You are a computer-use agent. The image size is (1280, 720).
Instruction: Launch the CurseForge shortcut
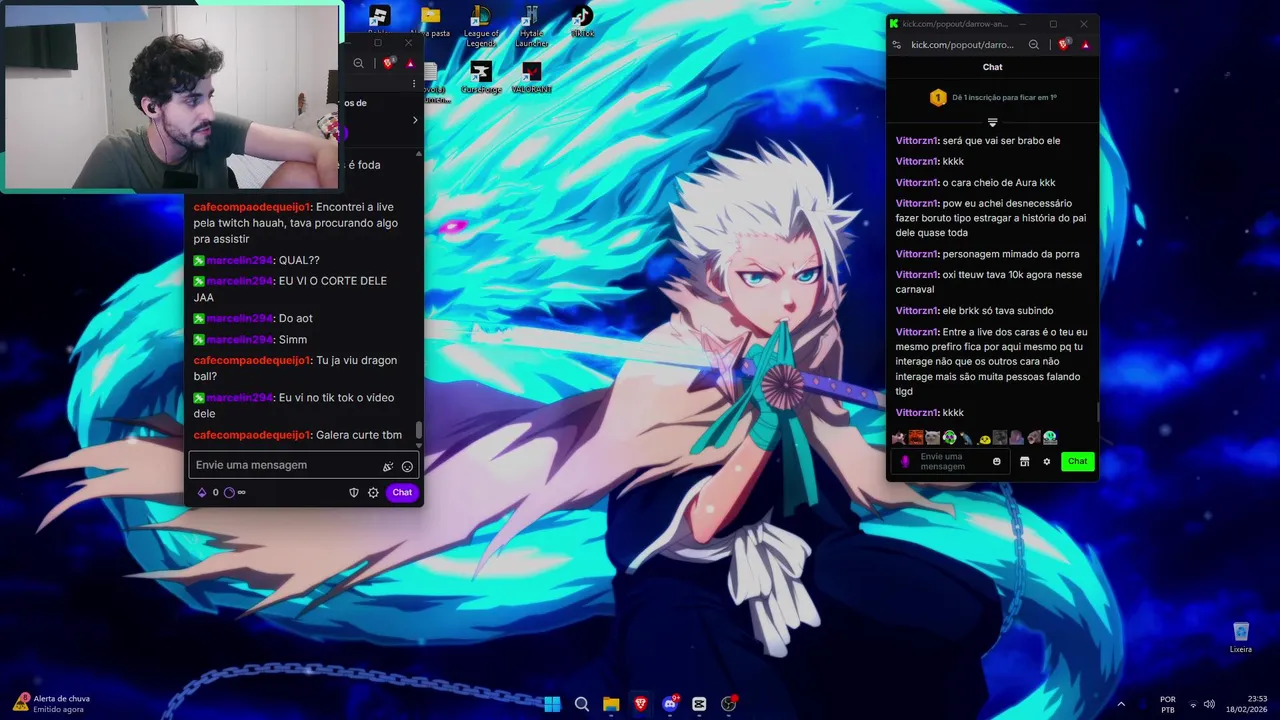pyautogui.click(x=481, y=77)
